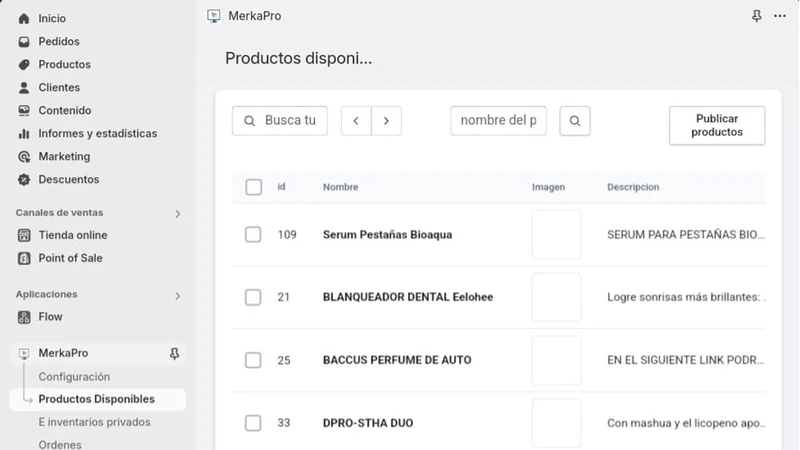Click description 'EN EL SIGUIENTE LINK PODR...'
Image resolution: width=800 pixels, height=450 pixels.
pyautogui.click(x=686, y=360)
